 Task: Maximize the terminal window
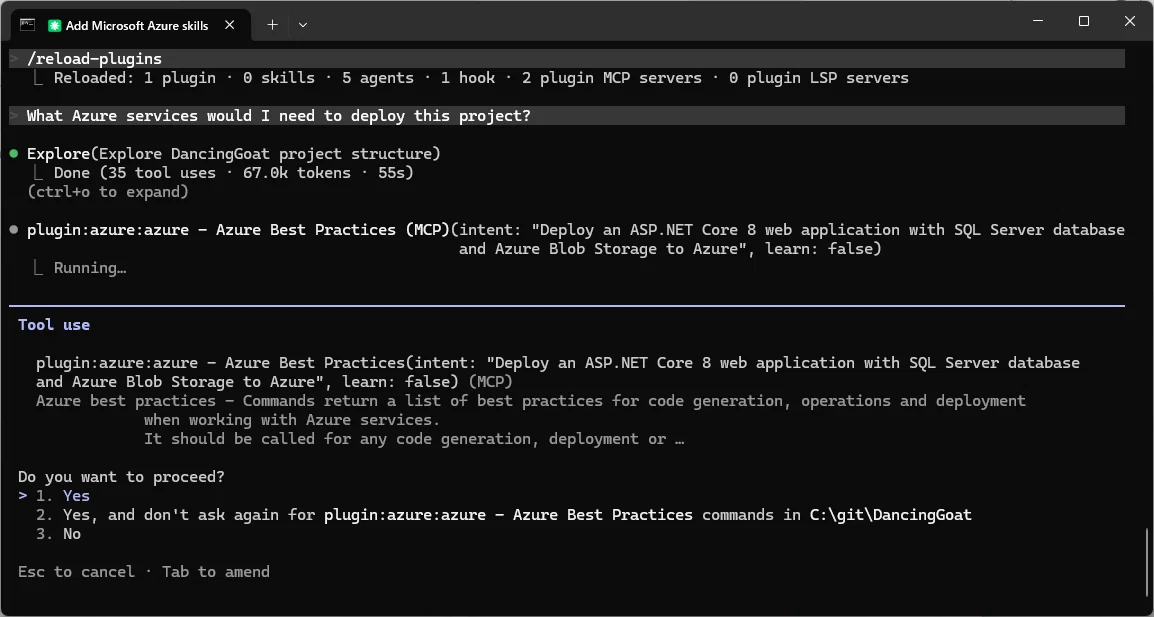1083,21
